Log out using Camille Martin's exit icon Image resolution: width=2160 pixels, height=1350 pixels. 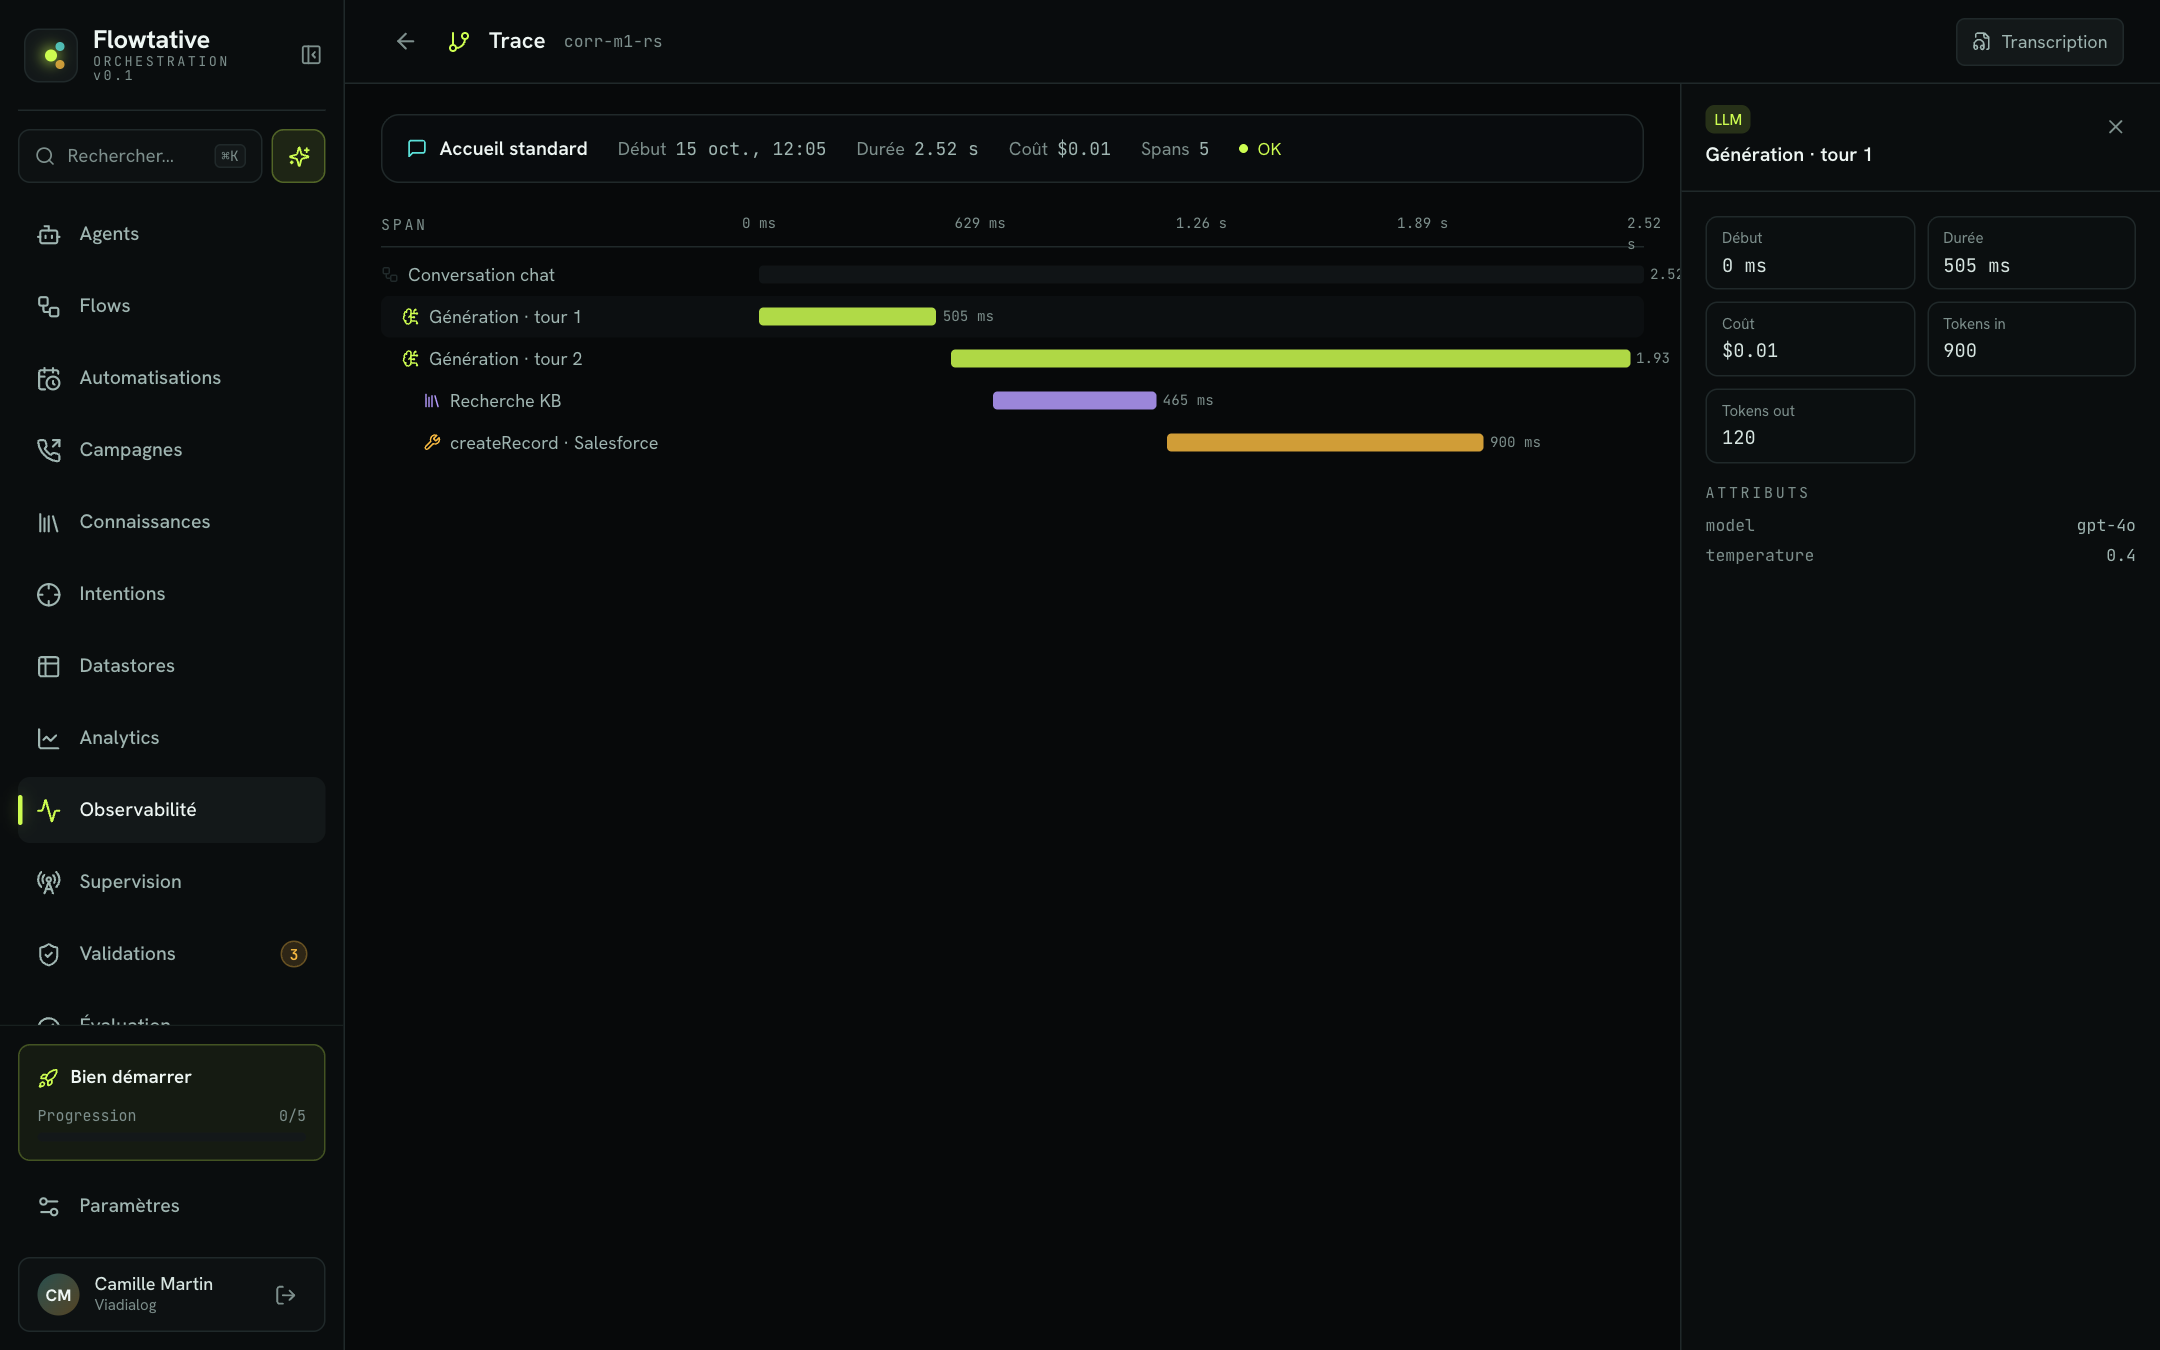click(x=285, y=1295)
